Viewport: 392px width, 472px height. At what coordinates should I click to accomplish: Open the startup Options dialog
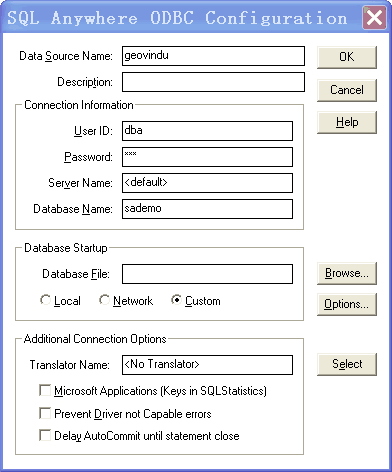tap(347, 304)
